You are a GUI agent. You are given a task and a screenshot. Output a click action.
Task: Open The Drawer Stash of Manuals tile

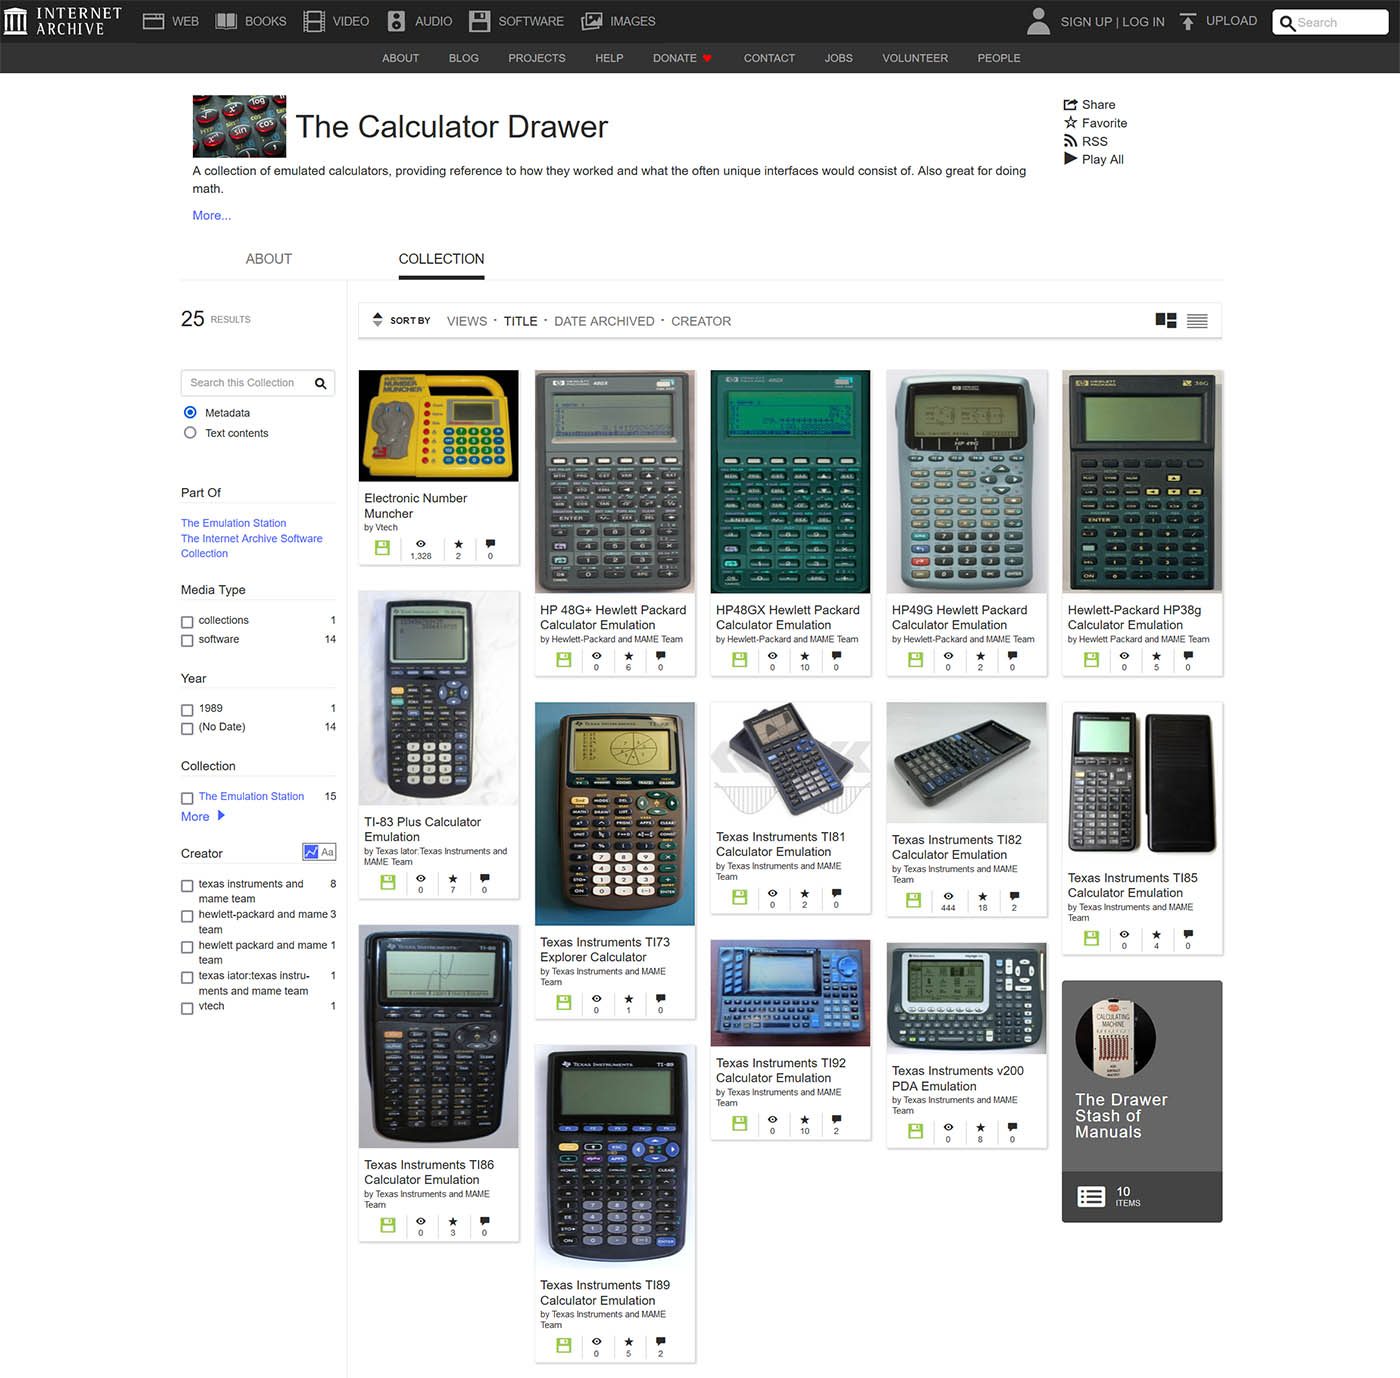(1142, 1101)
